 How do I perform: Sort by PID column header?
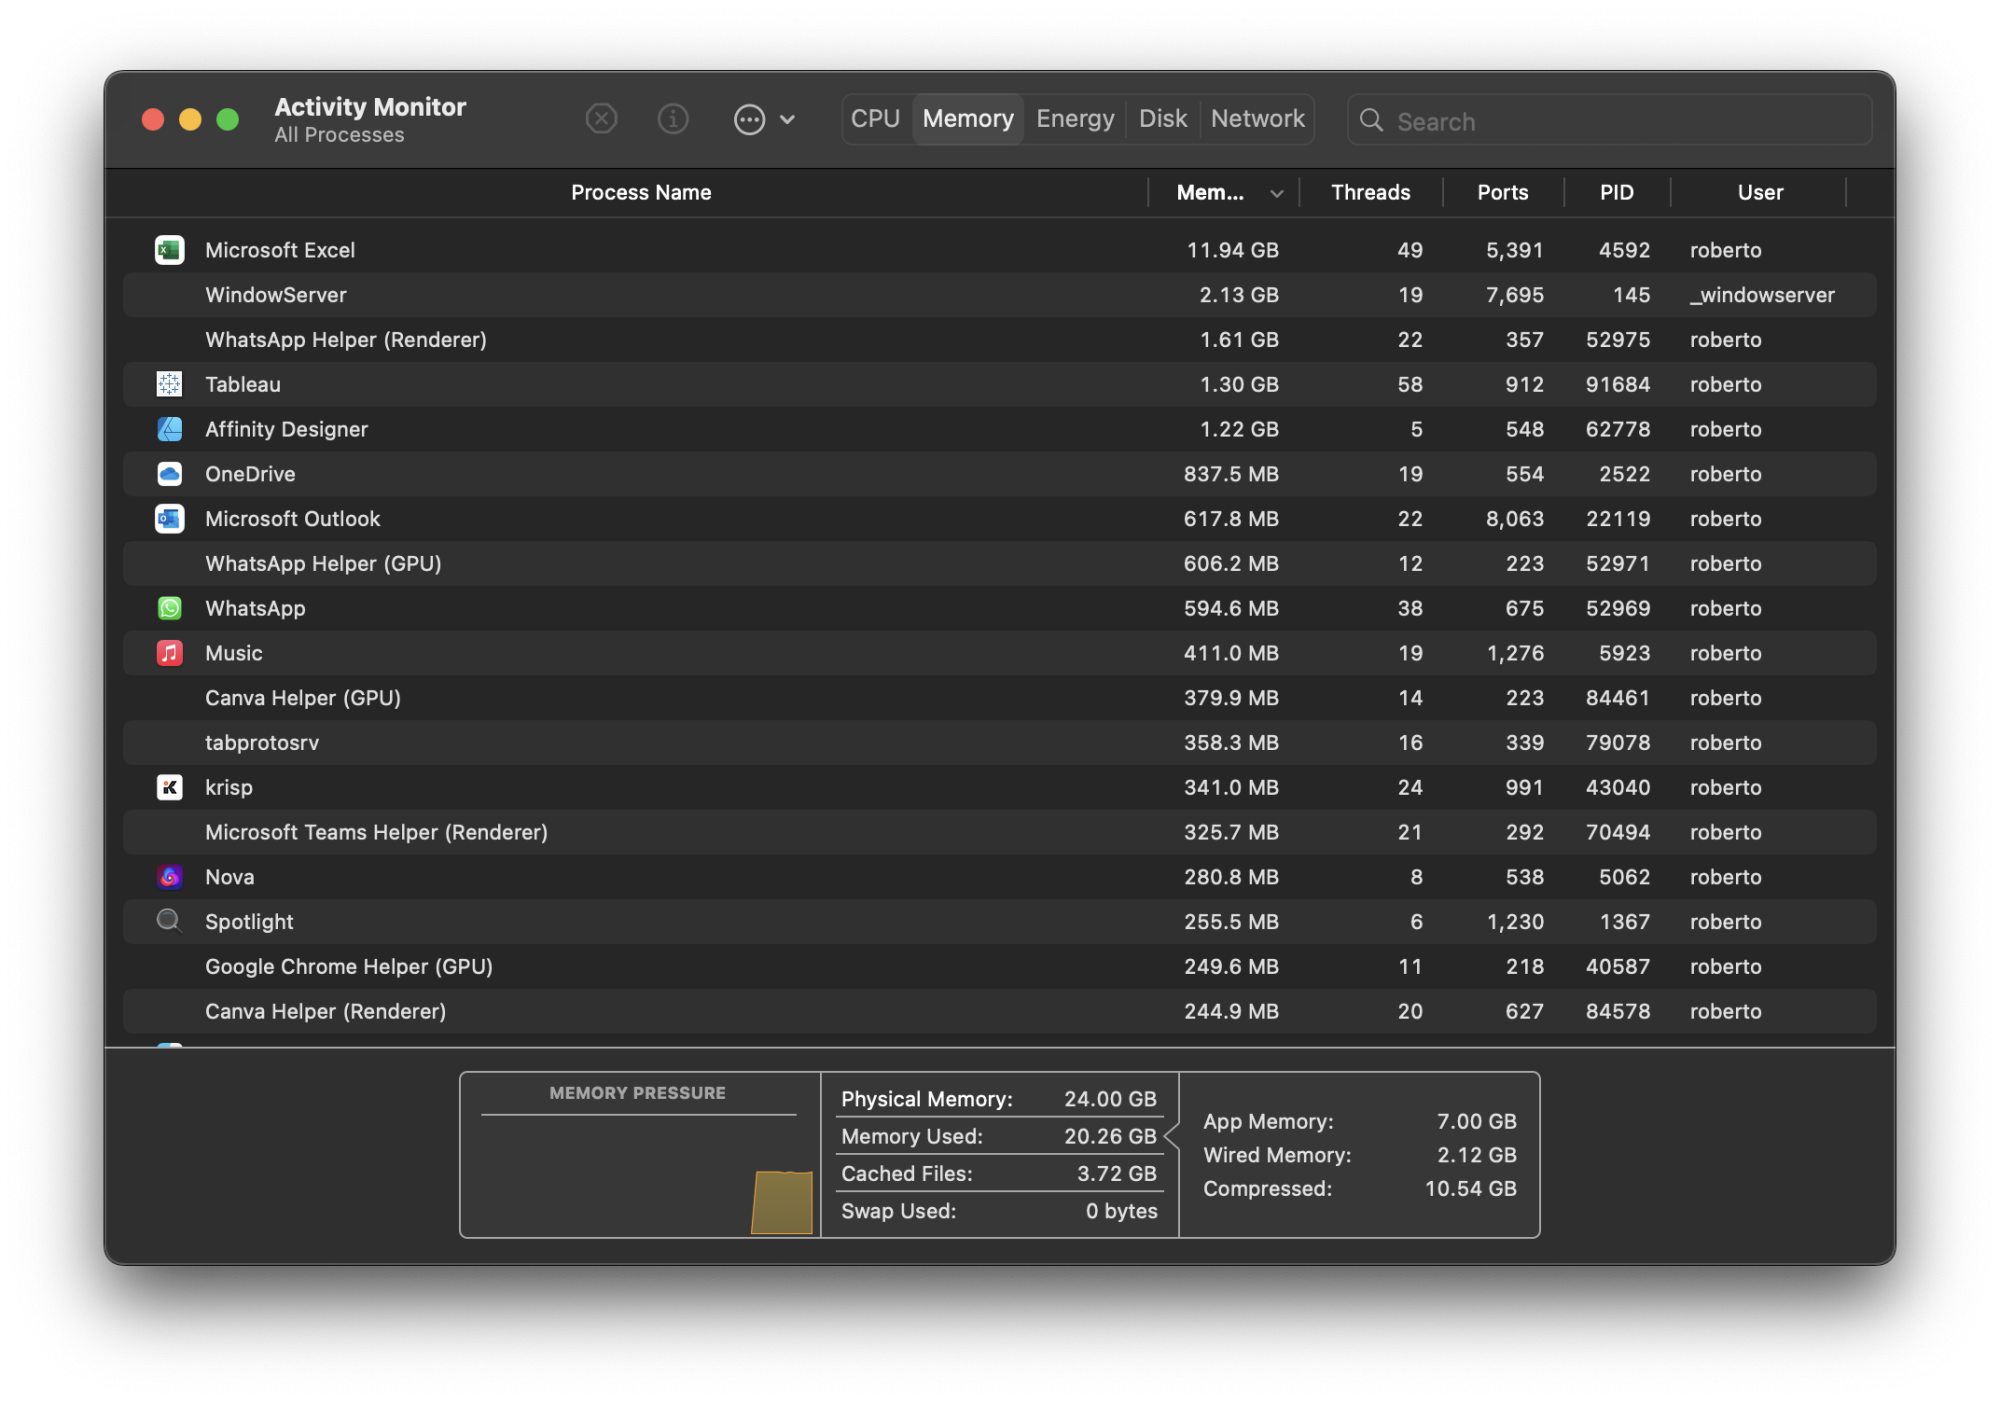click(x=1616, y=193)
